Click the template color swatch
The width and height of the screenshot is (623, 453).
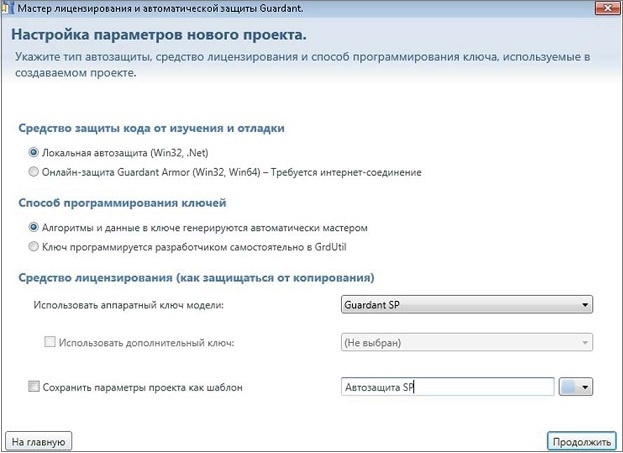(569, 387)
